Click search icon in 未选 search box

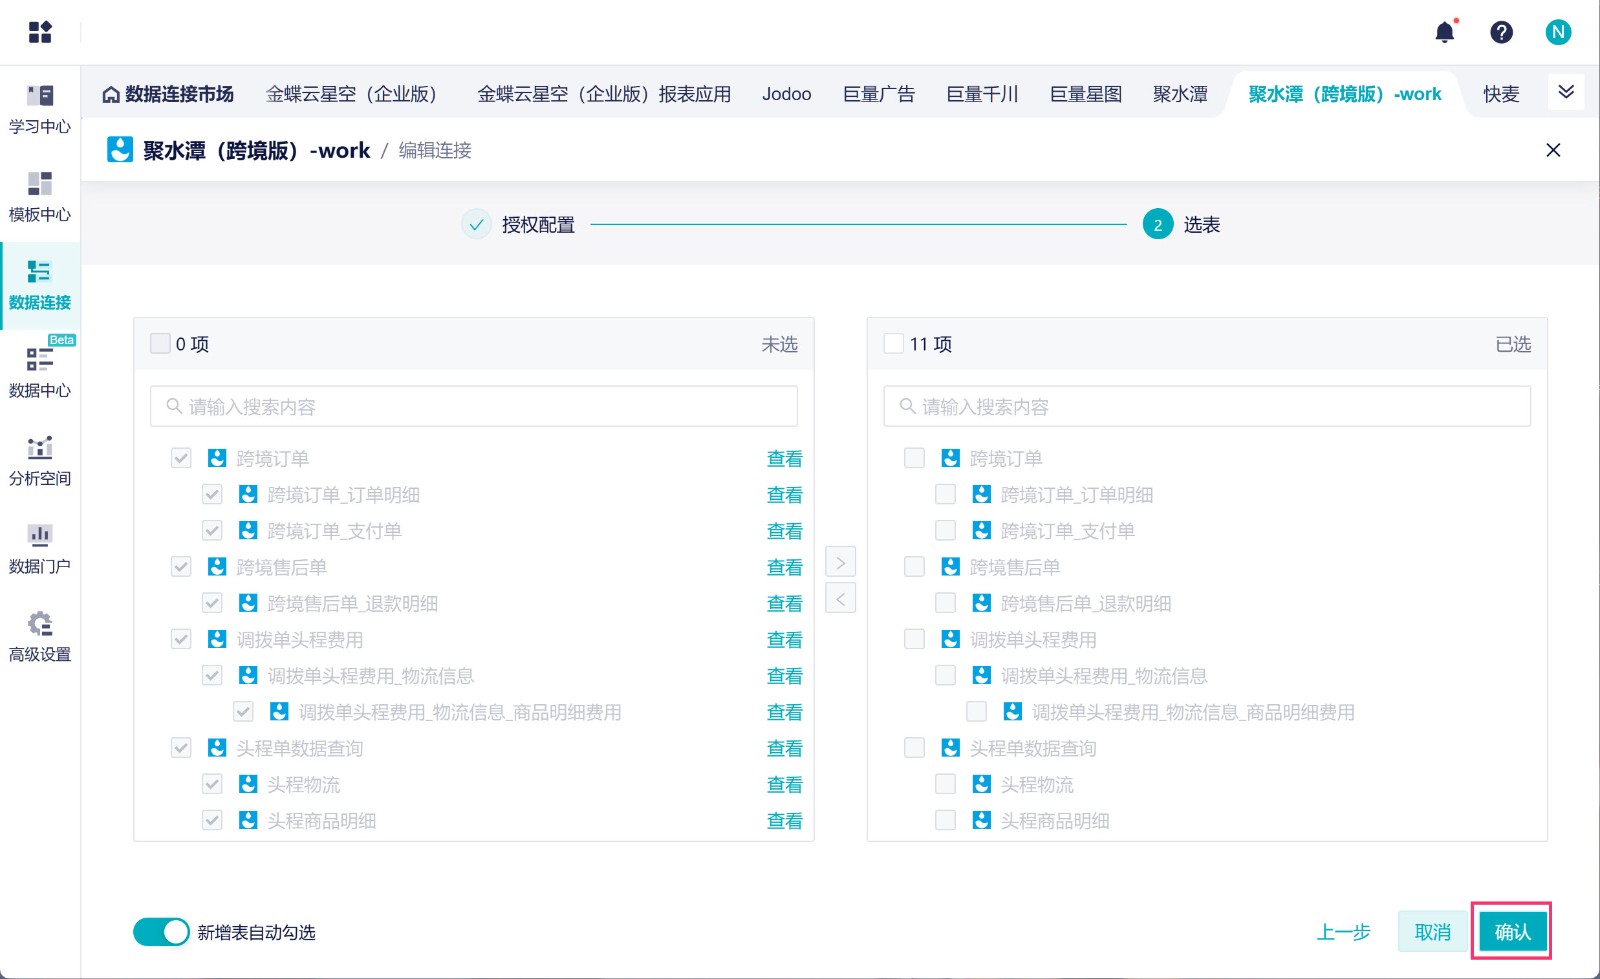(174, 406)
